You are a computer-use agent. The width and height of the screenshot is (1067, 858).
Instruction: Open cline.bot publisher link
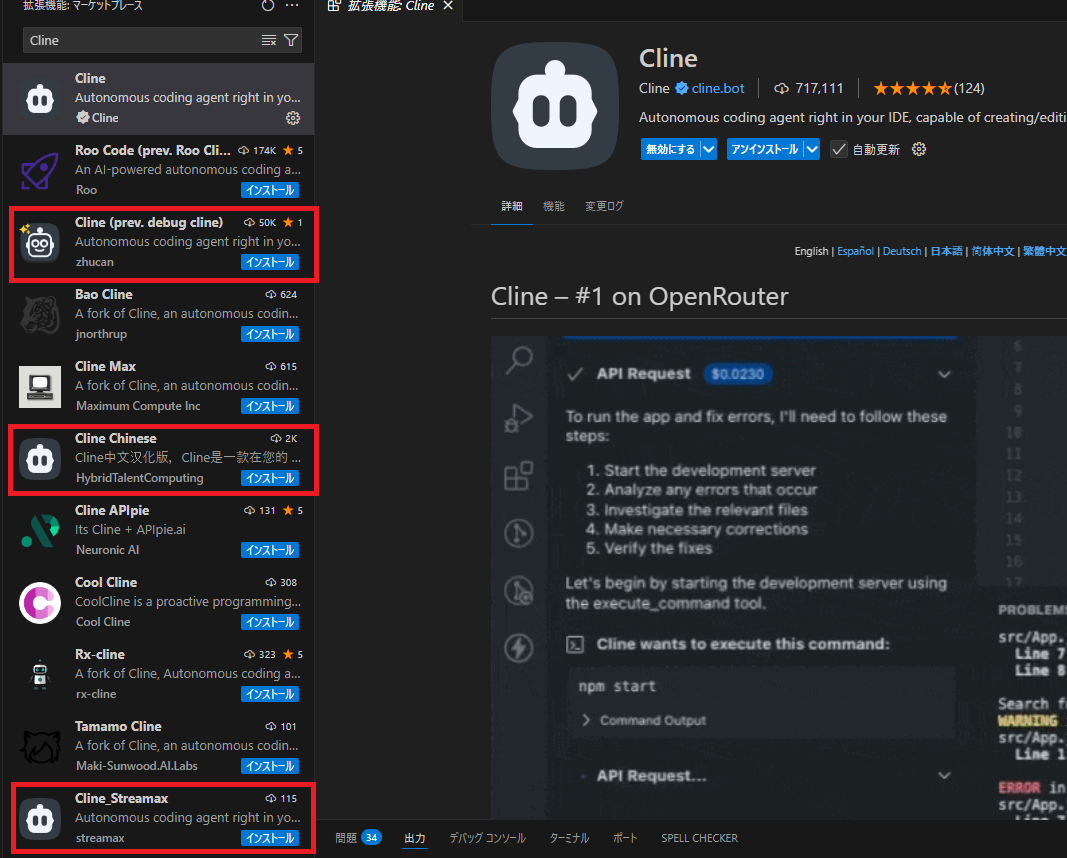718,88
